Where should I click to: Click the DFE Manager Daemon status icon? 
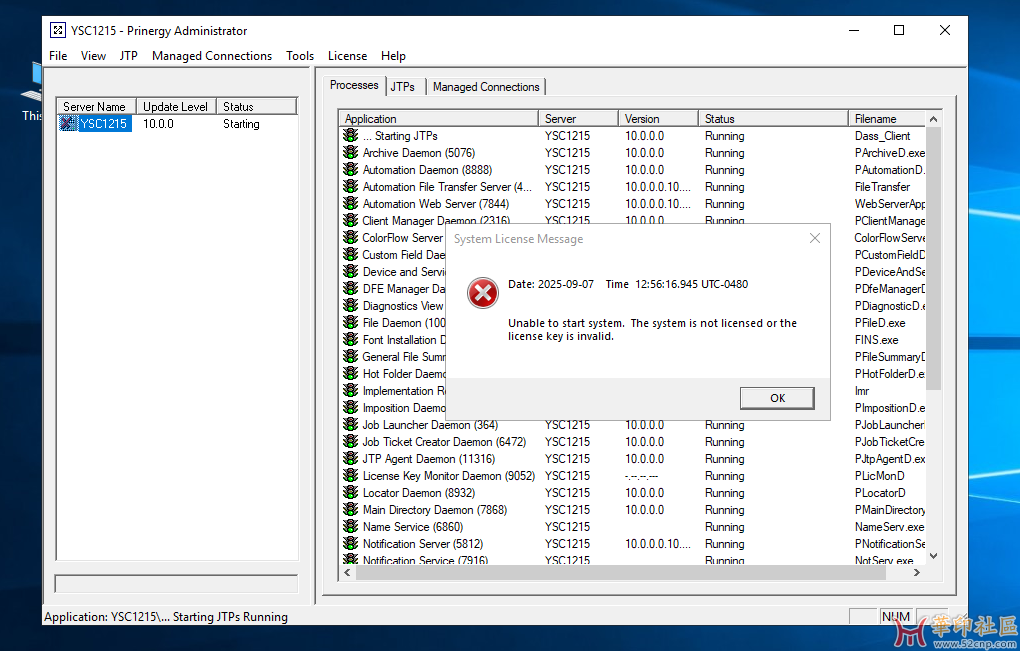[x=351, y=288]
